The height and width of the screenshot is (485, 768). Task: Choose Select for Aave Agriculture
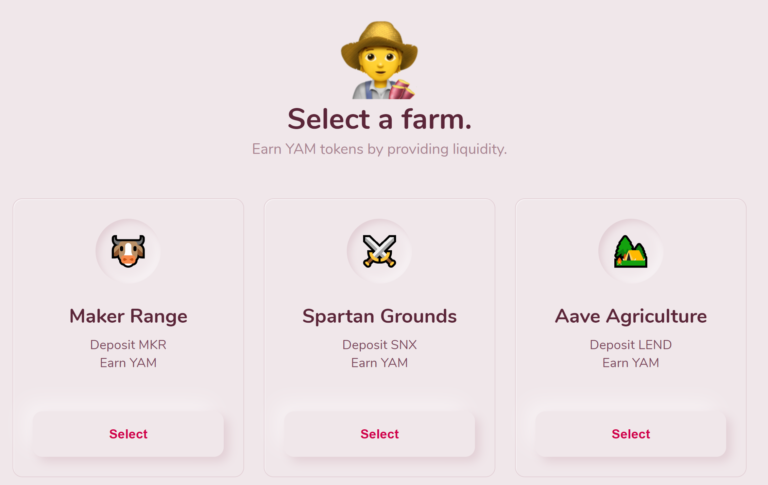[x=630, y=434]
